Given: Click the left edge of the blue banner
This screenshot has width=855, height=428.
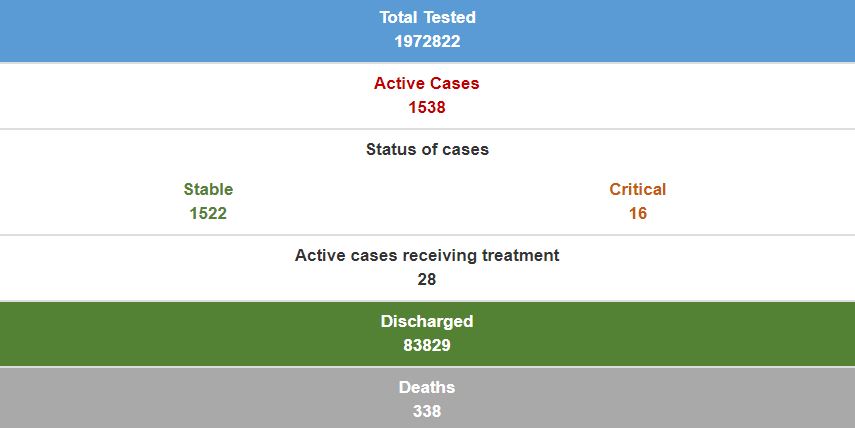Looking at the screenshot, I should coord(8,30).
